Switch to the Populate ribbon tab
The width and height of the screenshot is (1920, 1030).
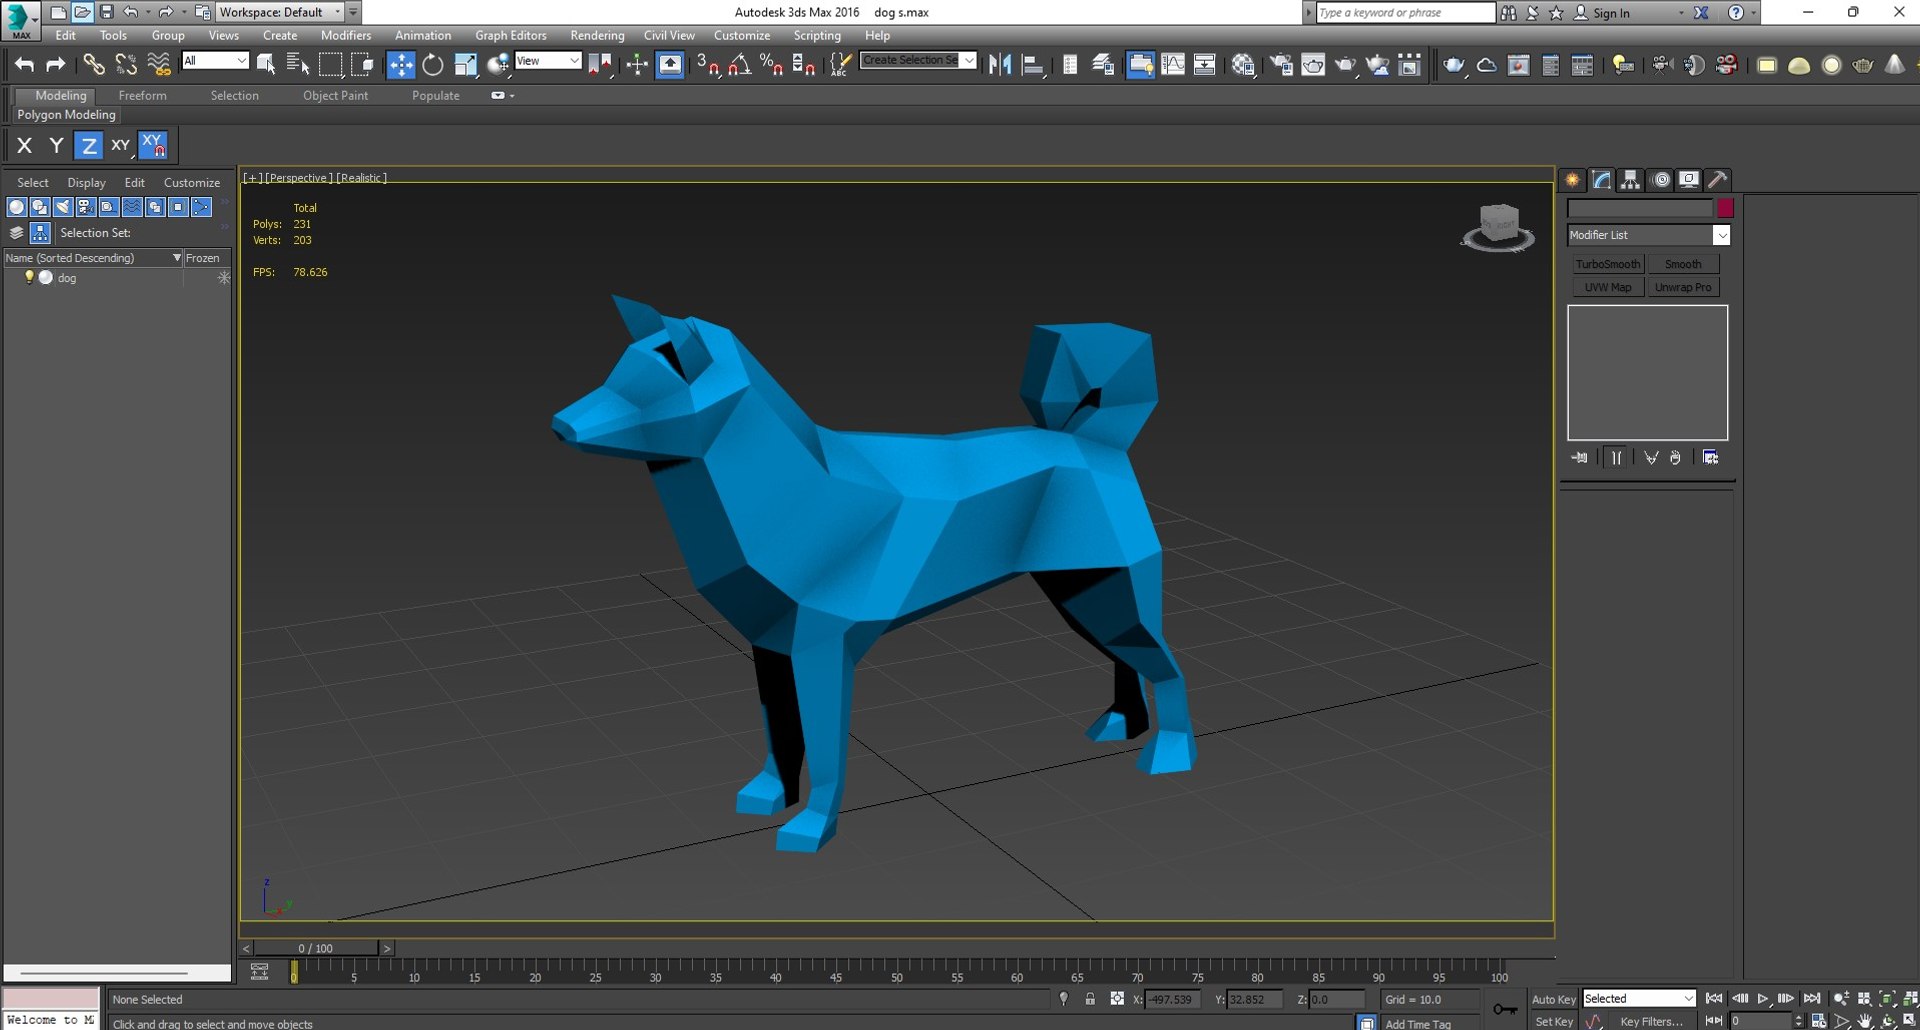(x=436, y=95)
